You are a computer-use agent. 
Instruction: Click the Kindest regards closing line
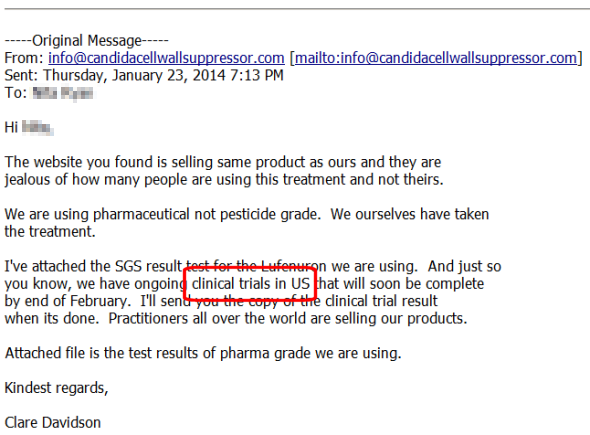(56, 388)
